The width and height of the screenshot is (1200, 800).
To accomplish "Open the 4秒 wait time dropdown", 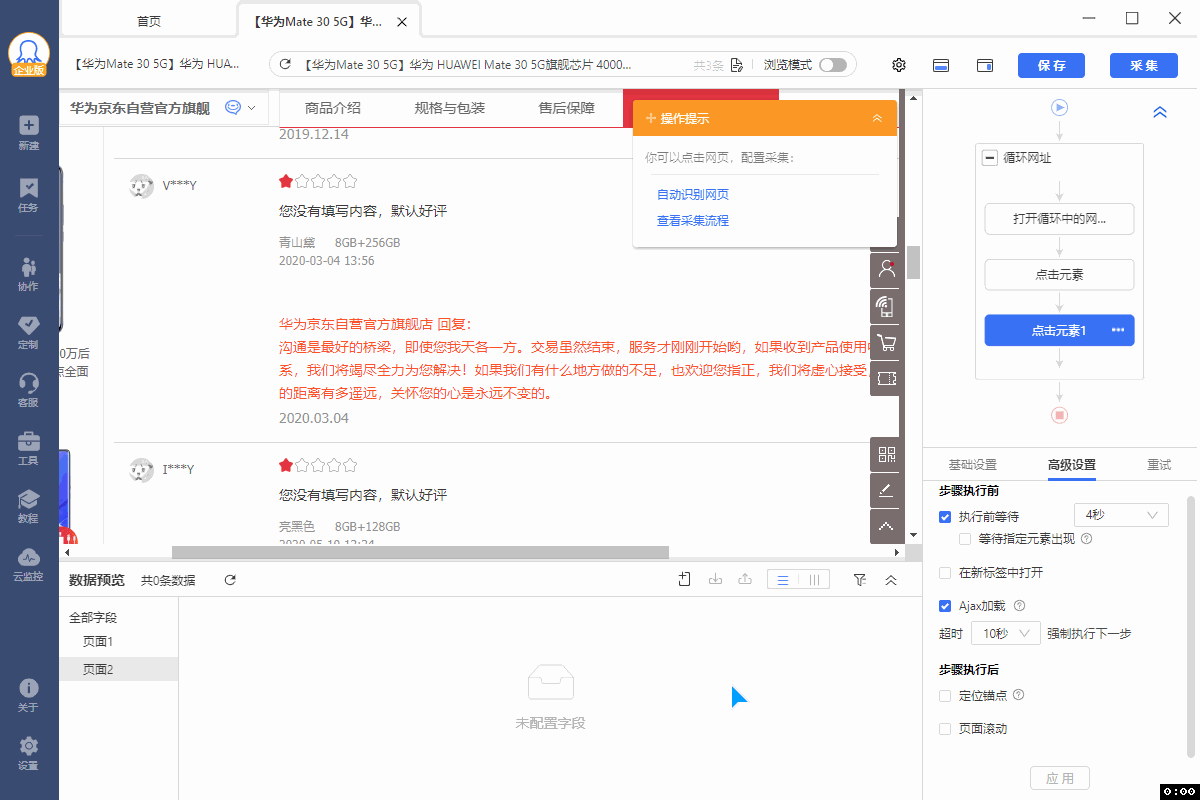I will [1120, 516].
